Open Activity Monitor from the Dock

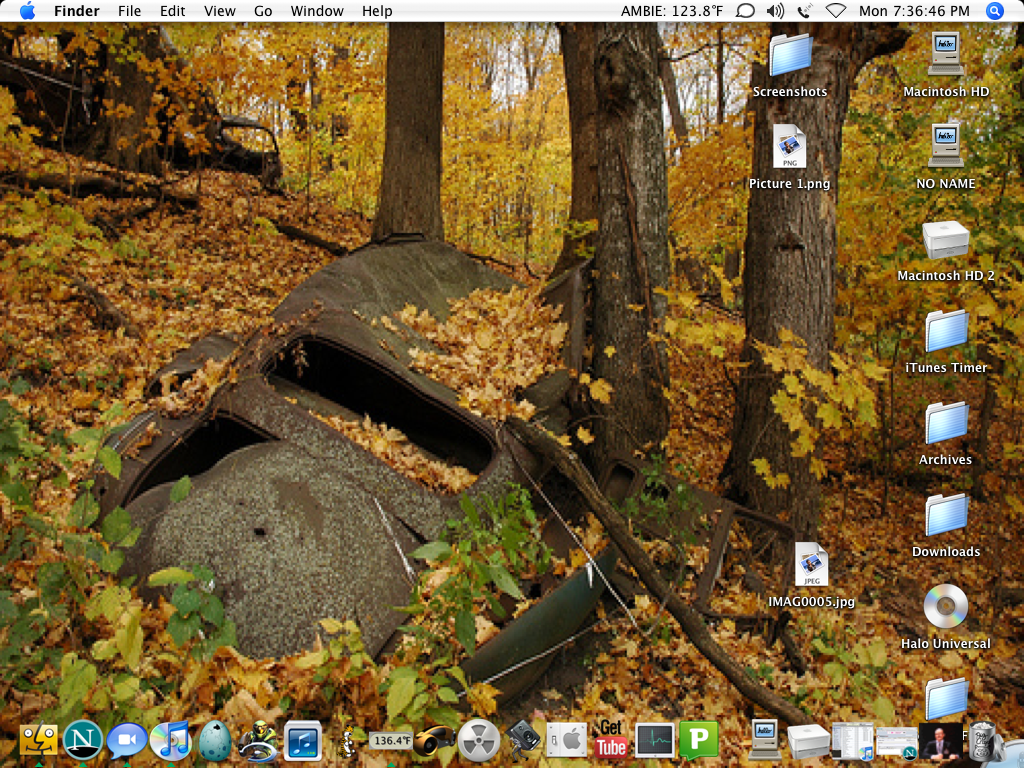[655, 741]
